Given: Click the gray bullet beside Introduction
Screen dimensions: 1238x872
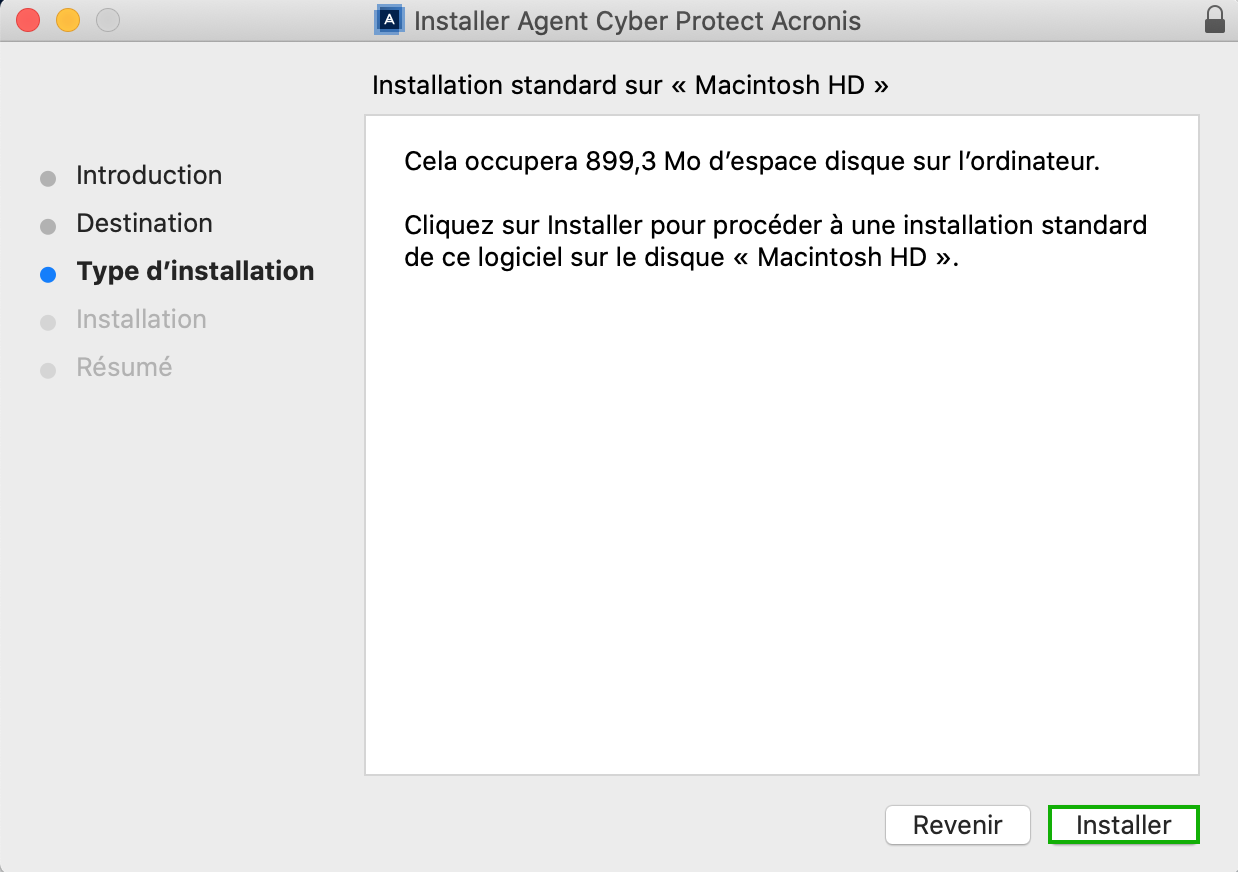Looking at the screenshot, I should [x=48, y=179].
